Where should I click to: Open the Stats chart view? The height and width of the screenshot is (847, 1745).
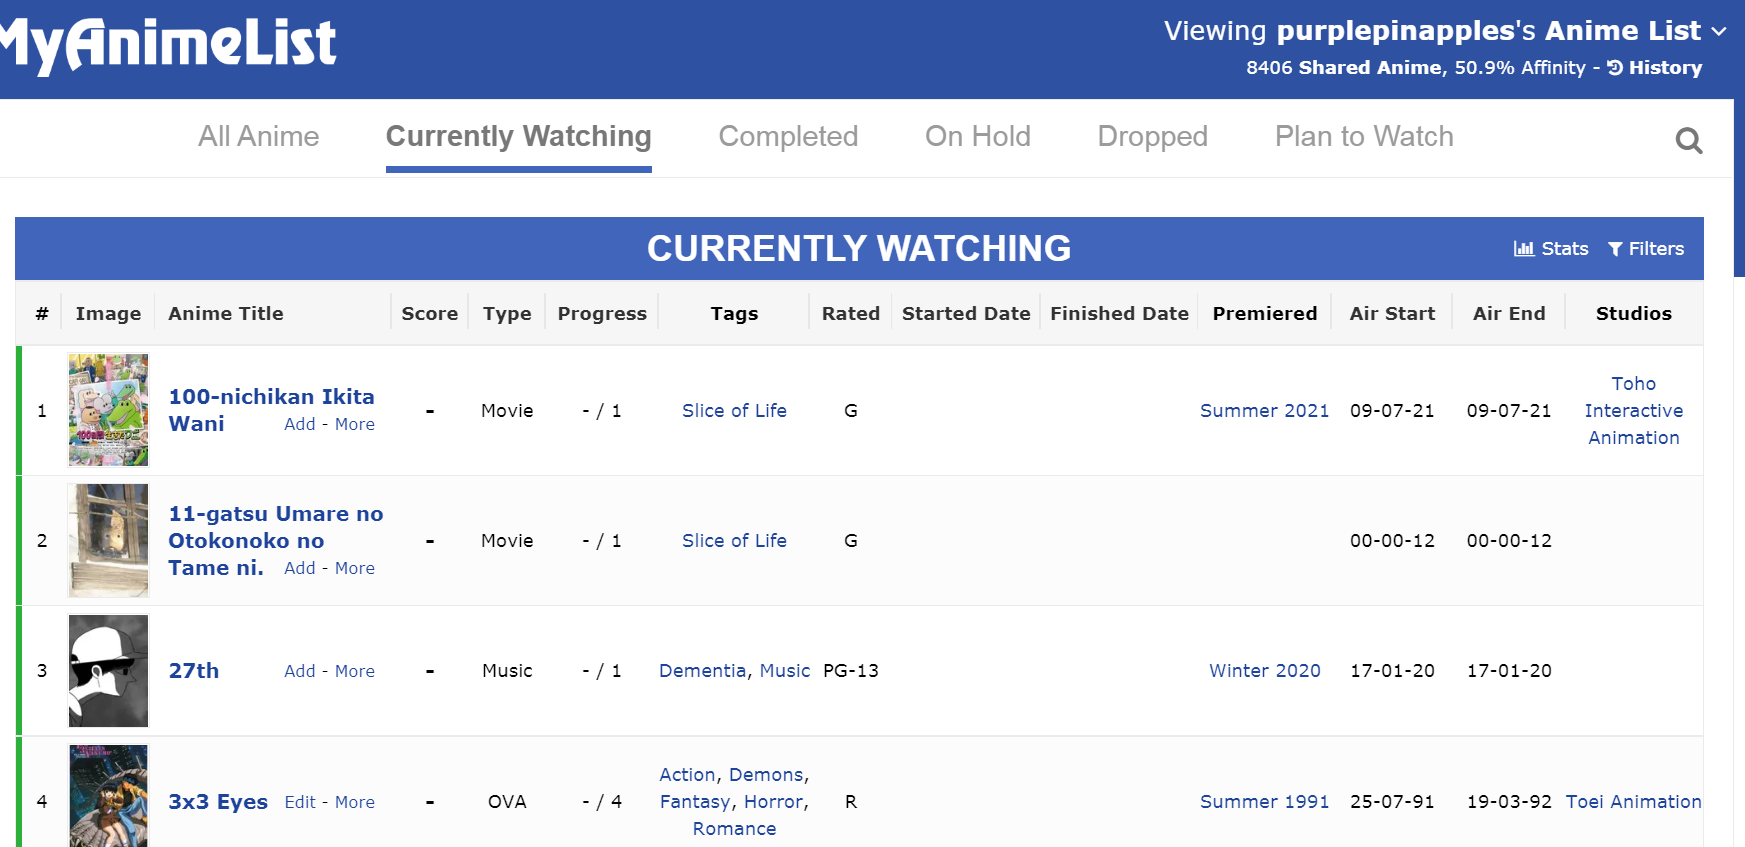[x=1551, y=249]
